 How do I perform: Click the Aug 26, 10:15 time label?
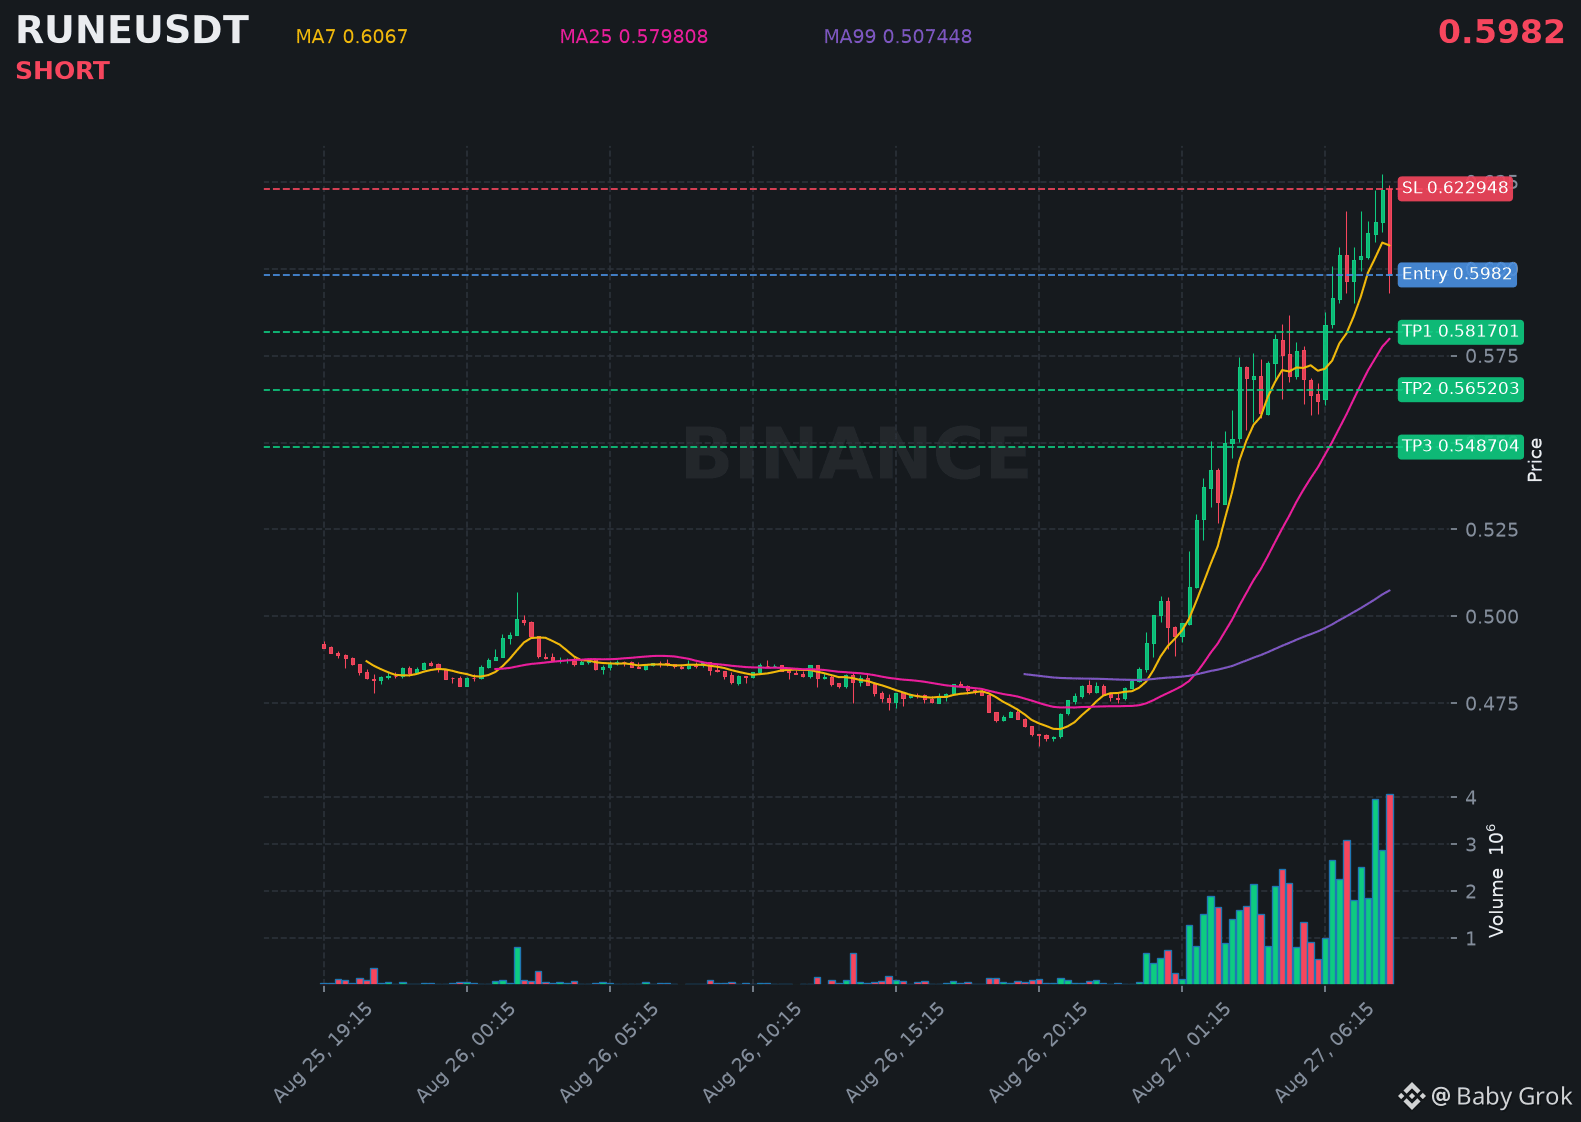click(752, 1053)
